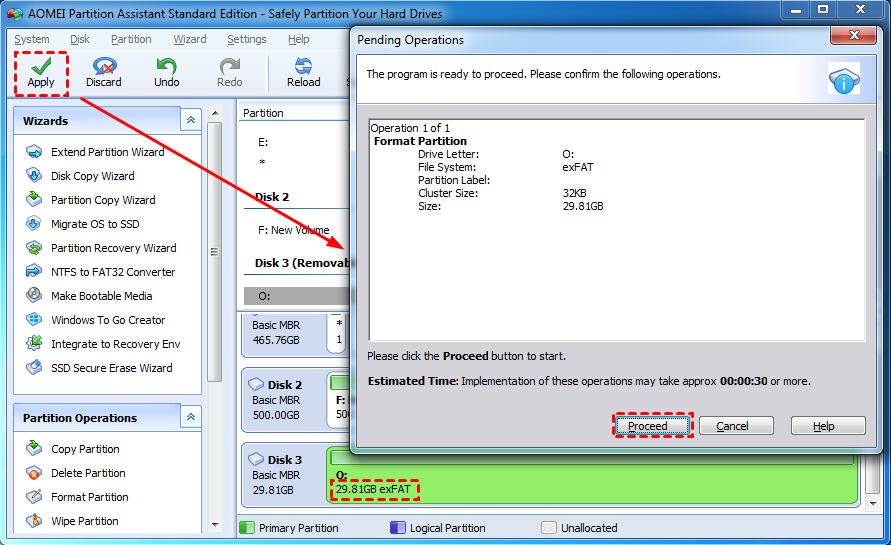
Task: Click the AOMEI app icon in title bar
Action: (x=14, y=13)
